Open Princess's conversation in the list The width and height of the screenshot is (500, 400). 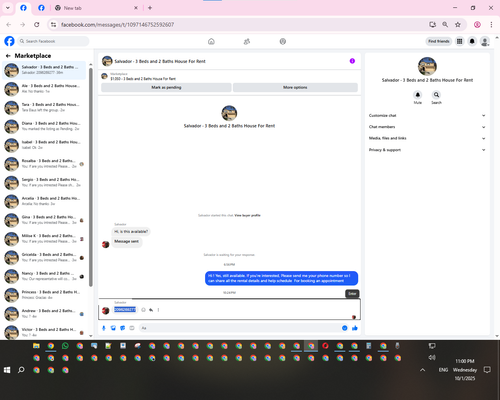pyautogui.click(x=44, y=295)
